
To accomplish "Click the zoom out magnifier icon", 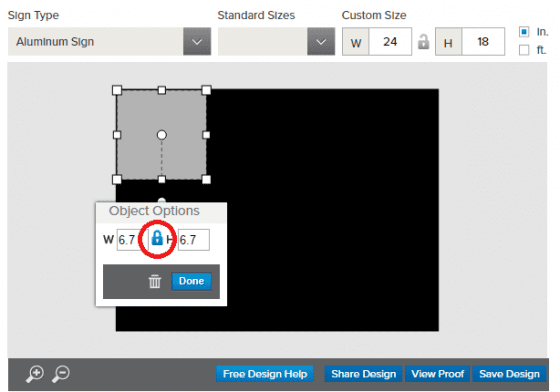I will [x=61, y=374].
